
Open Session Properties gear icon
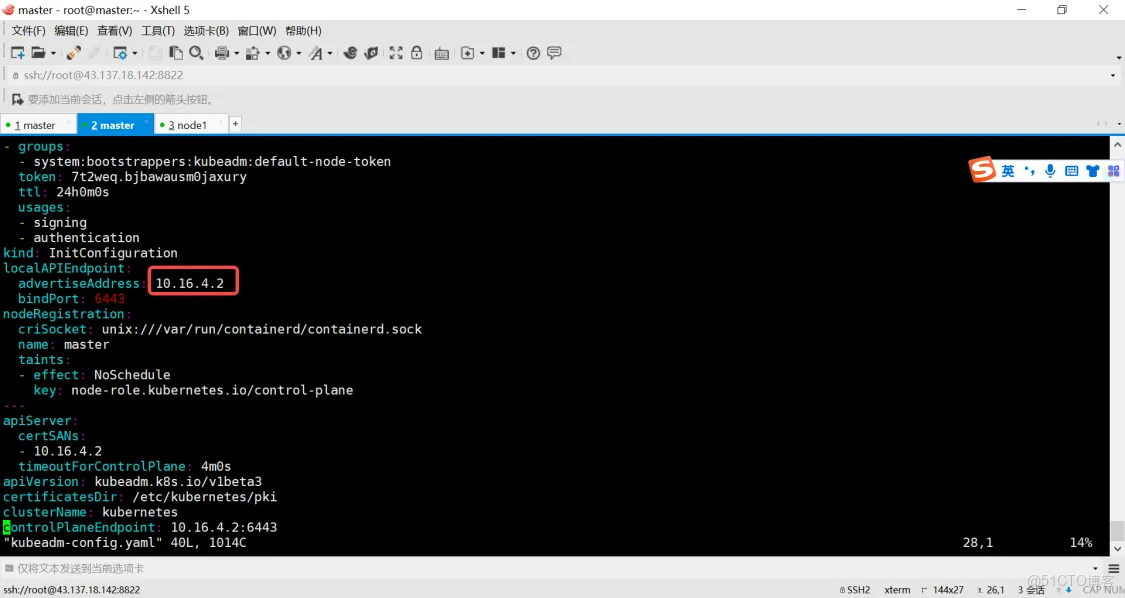click(x=120, y=53)
